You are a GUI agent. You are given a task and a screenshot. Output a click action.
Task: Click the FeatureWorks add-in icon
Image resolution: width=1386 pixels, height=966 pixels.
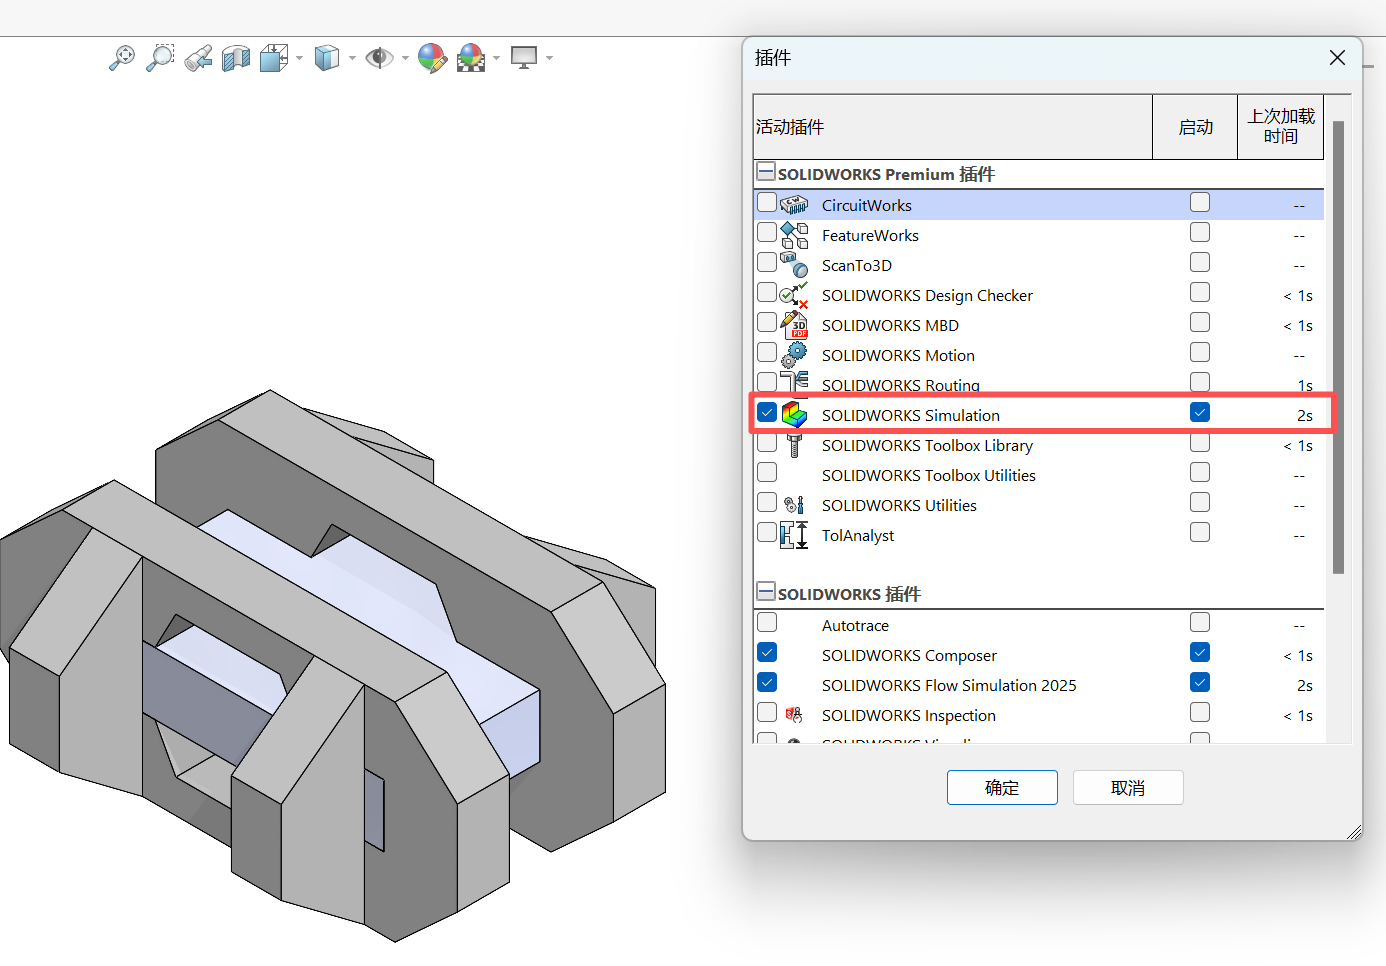794,235
